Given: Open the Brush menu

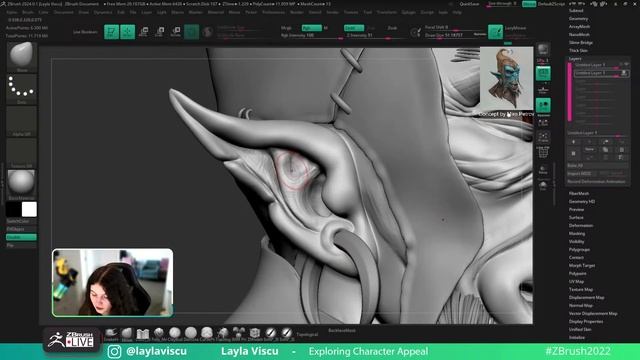Looking at the screenshot, I should pos(28,12).
